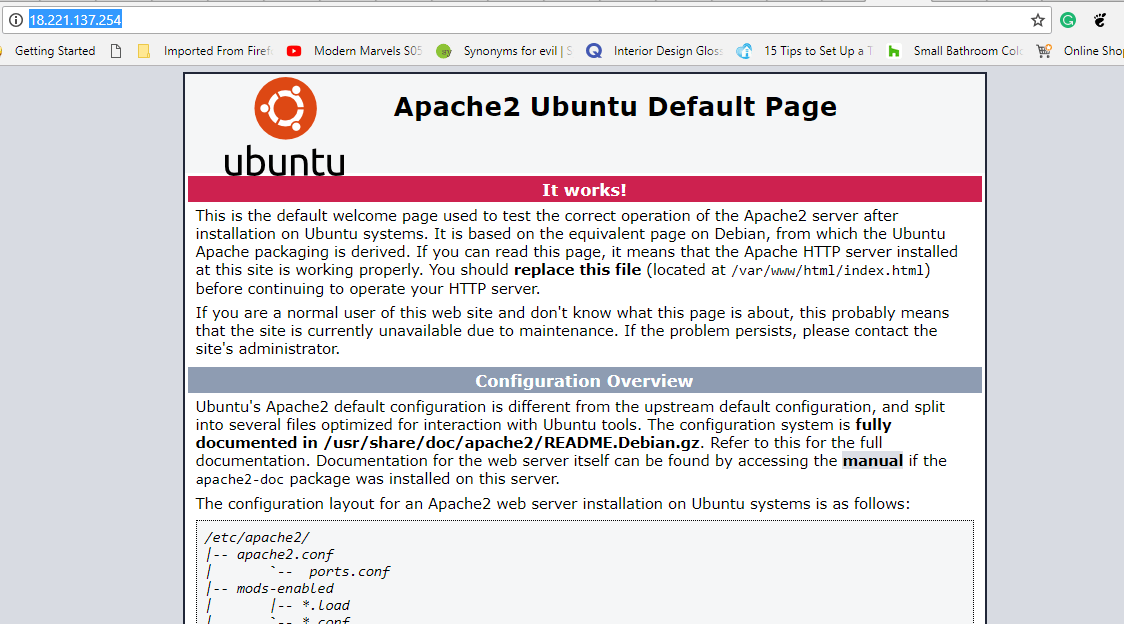Viewport: 1124px width, 624px height.
Task: Open the Synonyms for evil bookmark
Action: [x=505, y=51]
